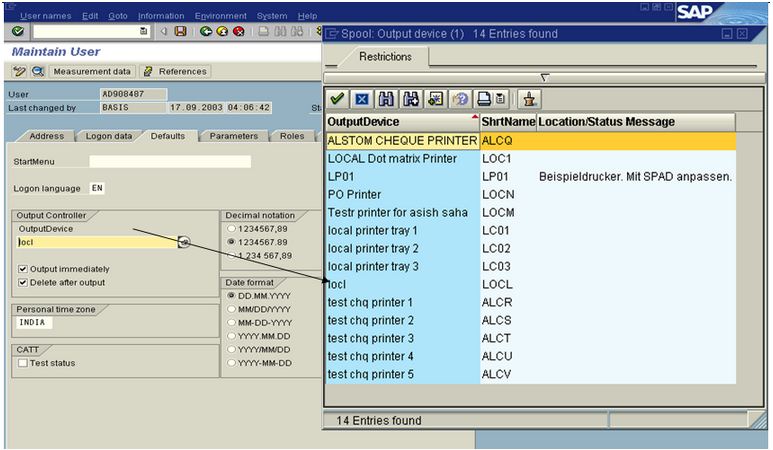Image resolution: width=773 pixels, height=450 pixels.
Task: Click the Location/Status Message column header
Action: coord(636,122)
